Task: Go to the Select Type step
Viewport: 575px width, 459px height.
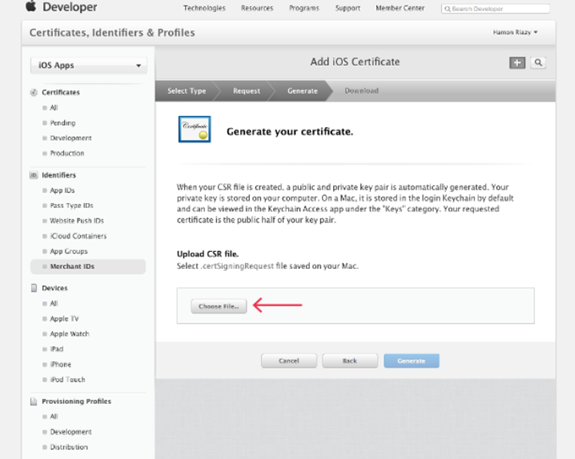Action: [186, 91]
